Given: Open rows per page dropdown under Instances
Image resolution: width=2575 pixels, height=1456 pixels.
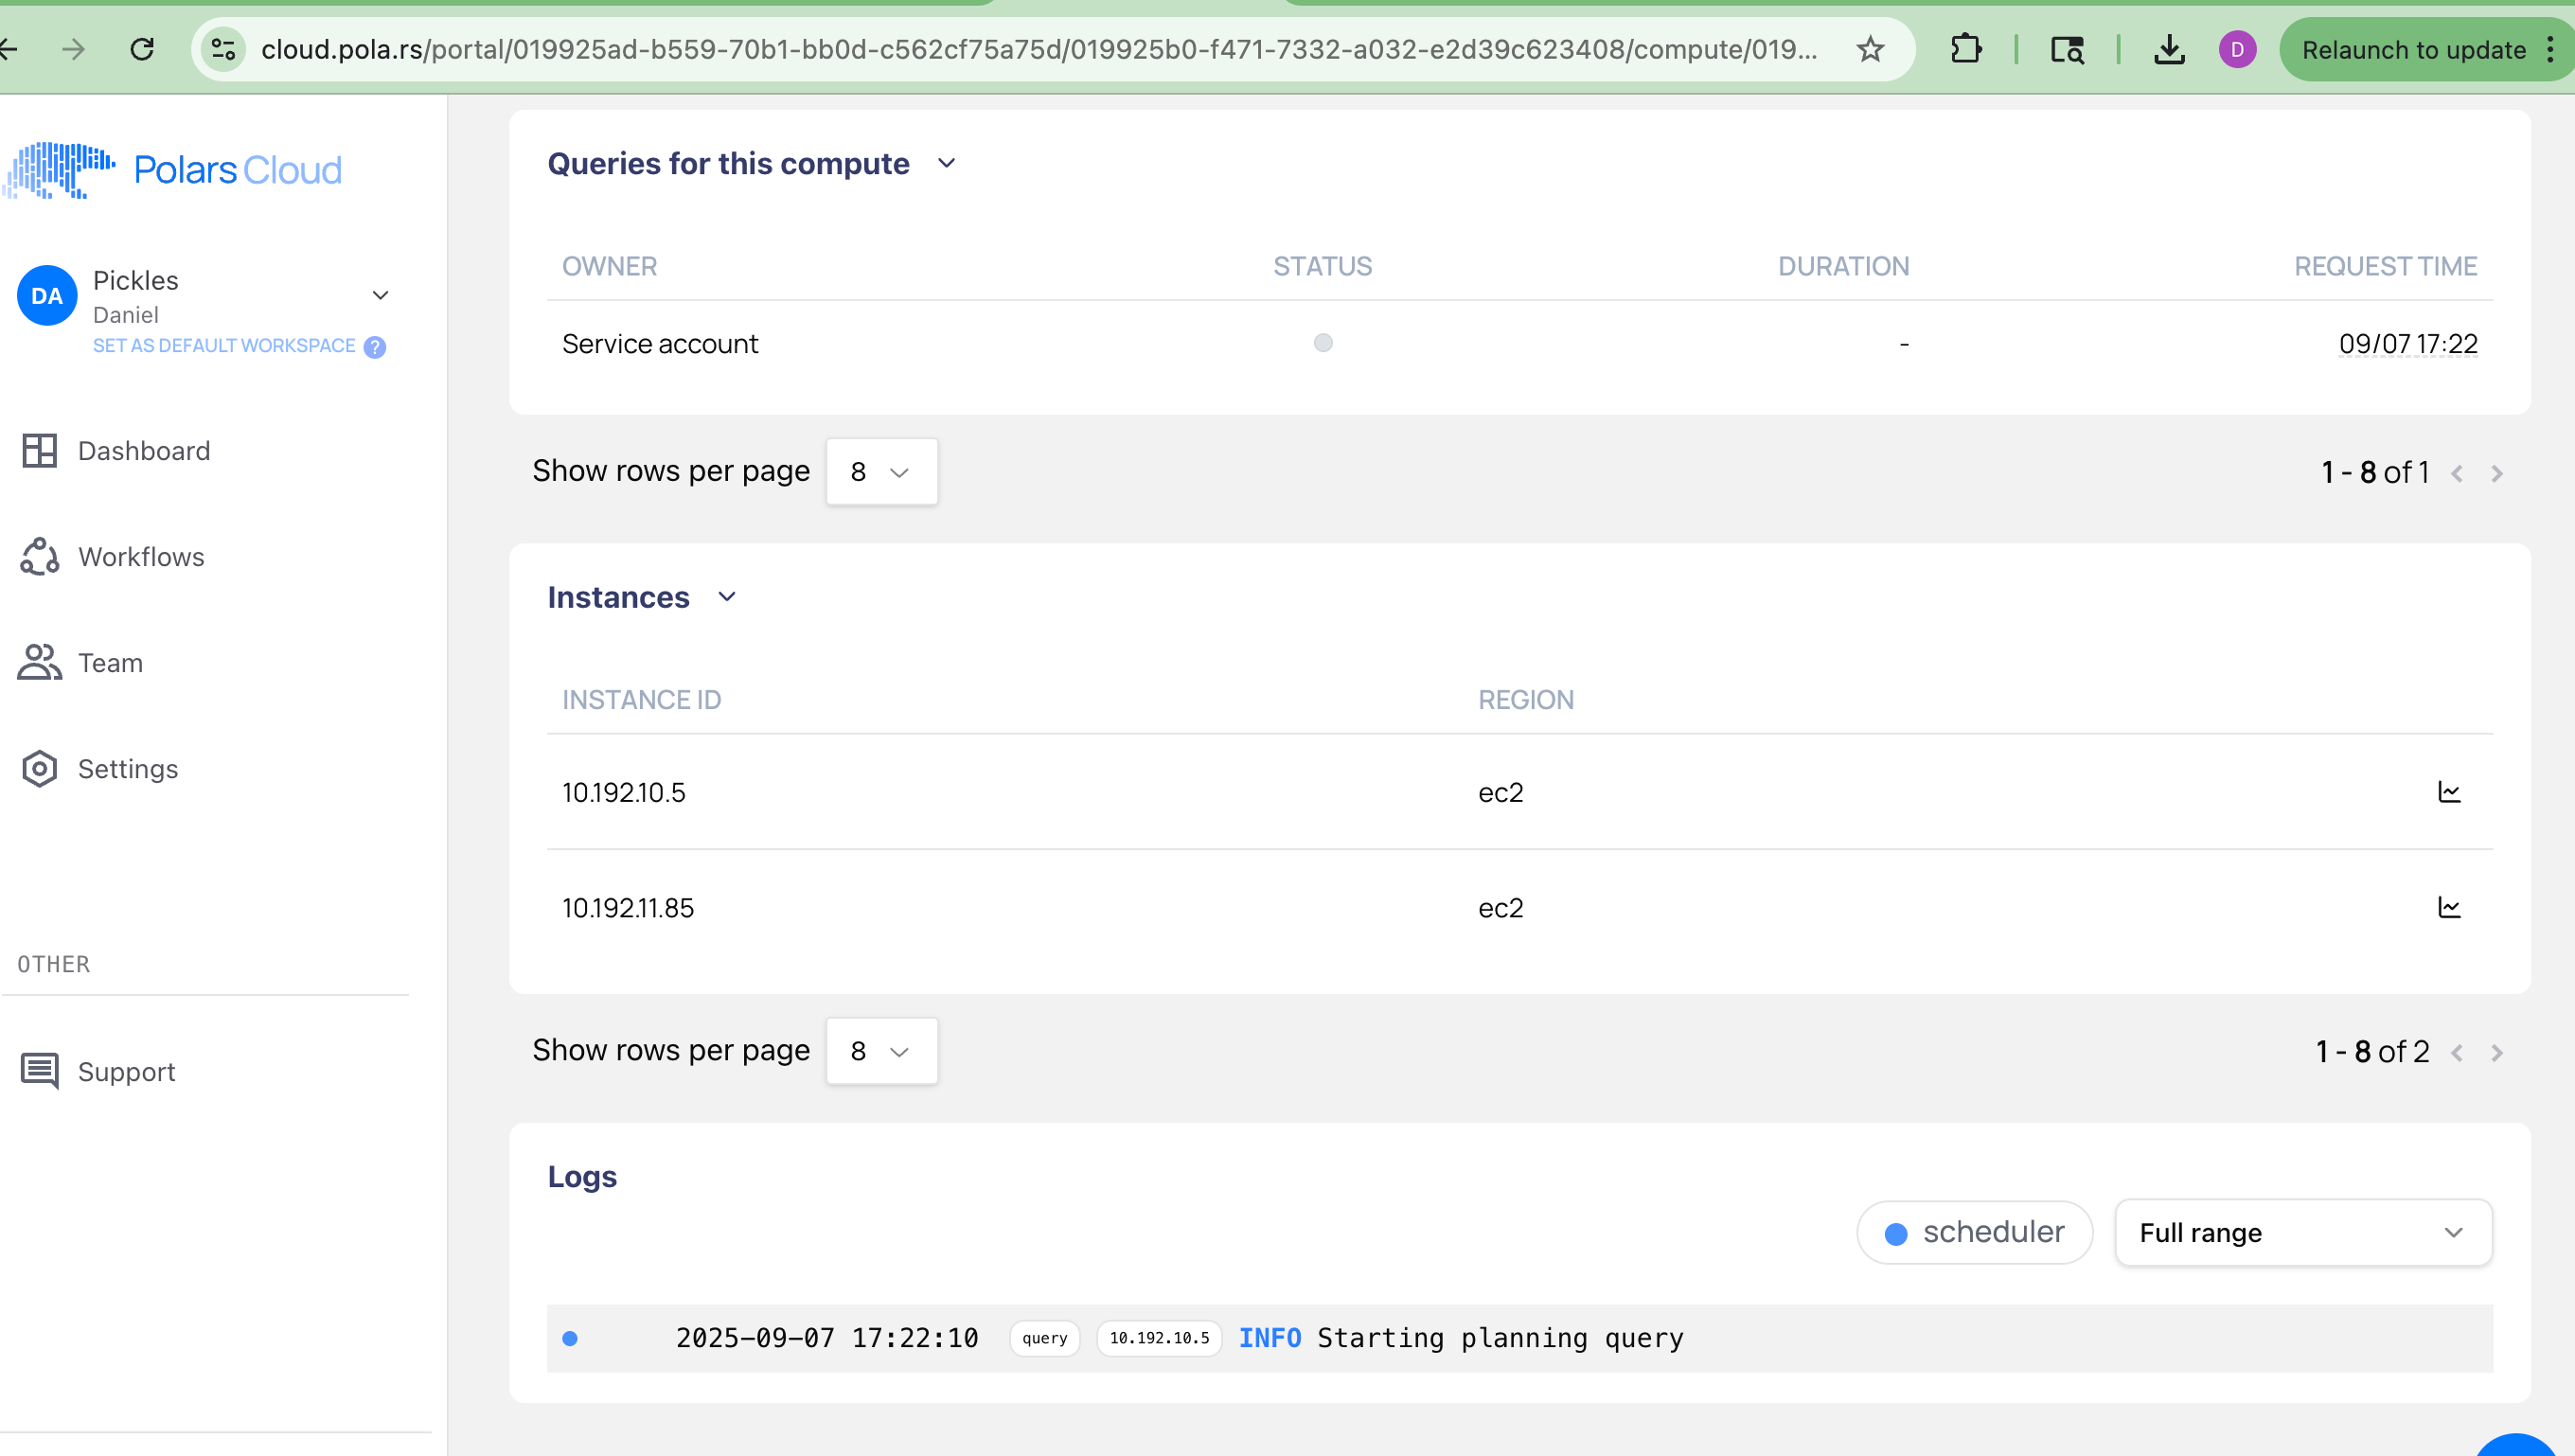Looking at the screenshot, I should (x=881, y=1051).
